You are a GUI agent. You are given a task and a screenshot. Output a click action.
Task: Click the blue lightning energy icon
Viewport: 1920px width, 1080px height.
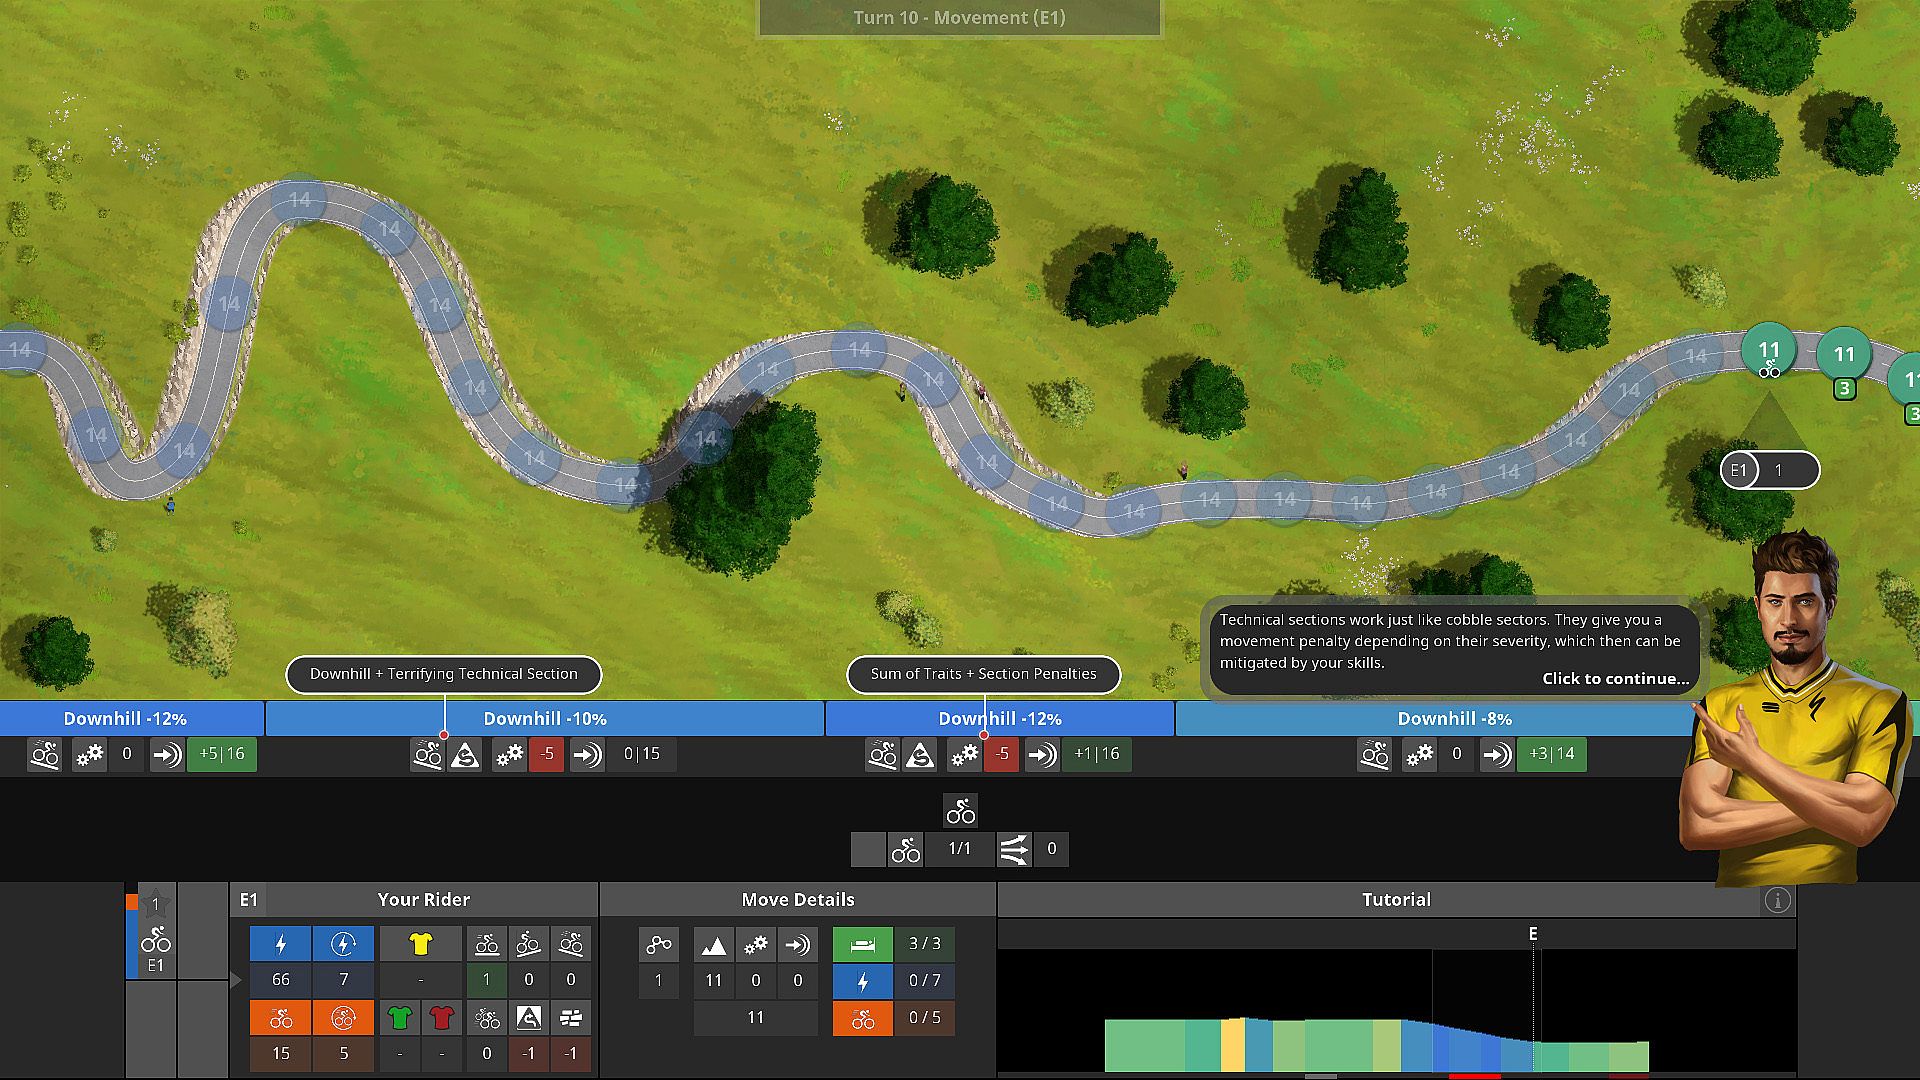coord(281,944)
